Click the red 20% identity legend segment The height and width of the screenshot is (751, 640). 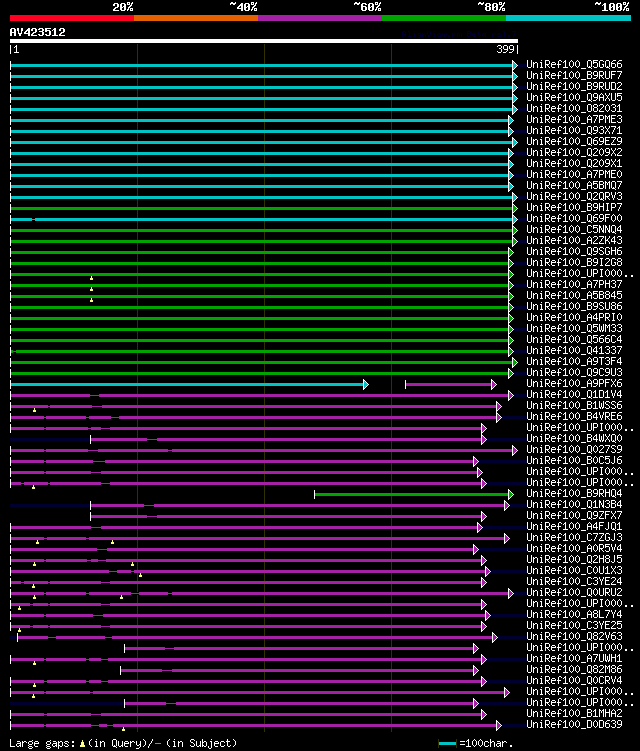pos(72,18)
